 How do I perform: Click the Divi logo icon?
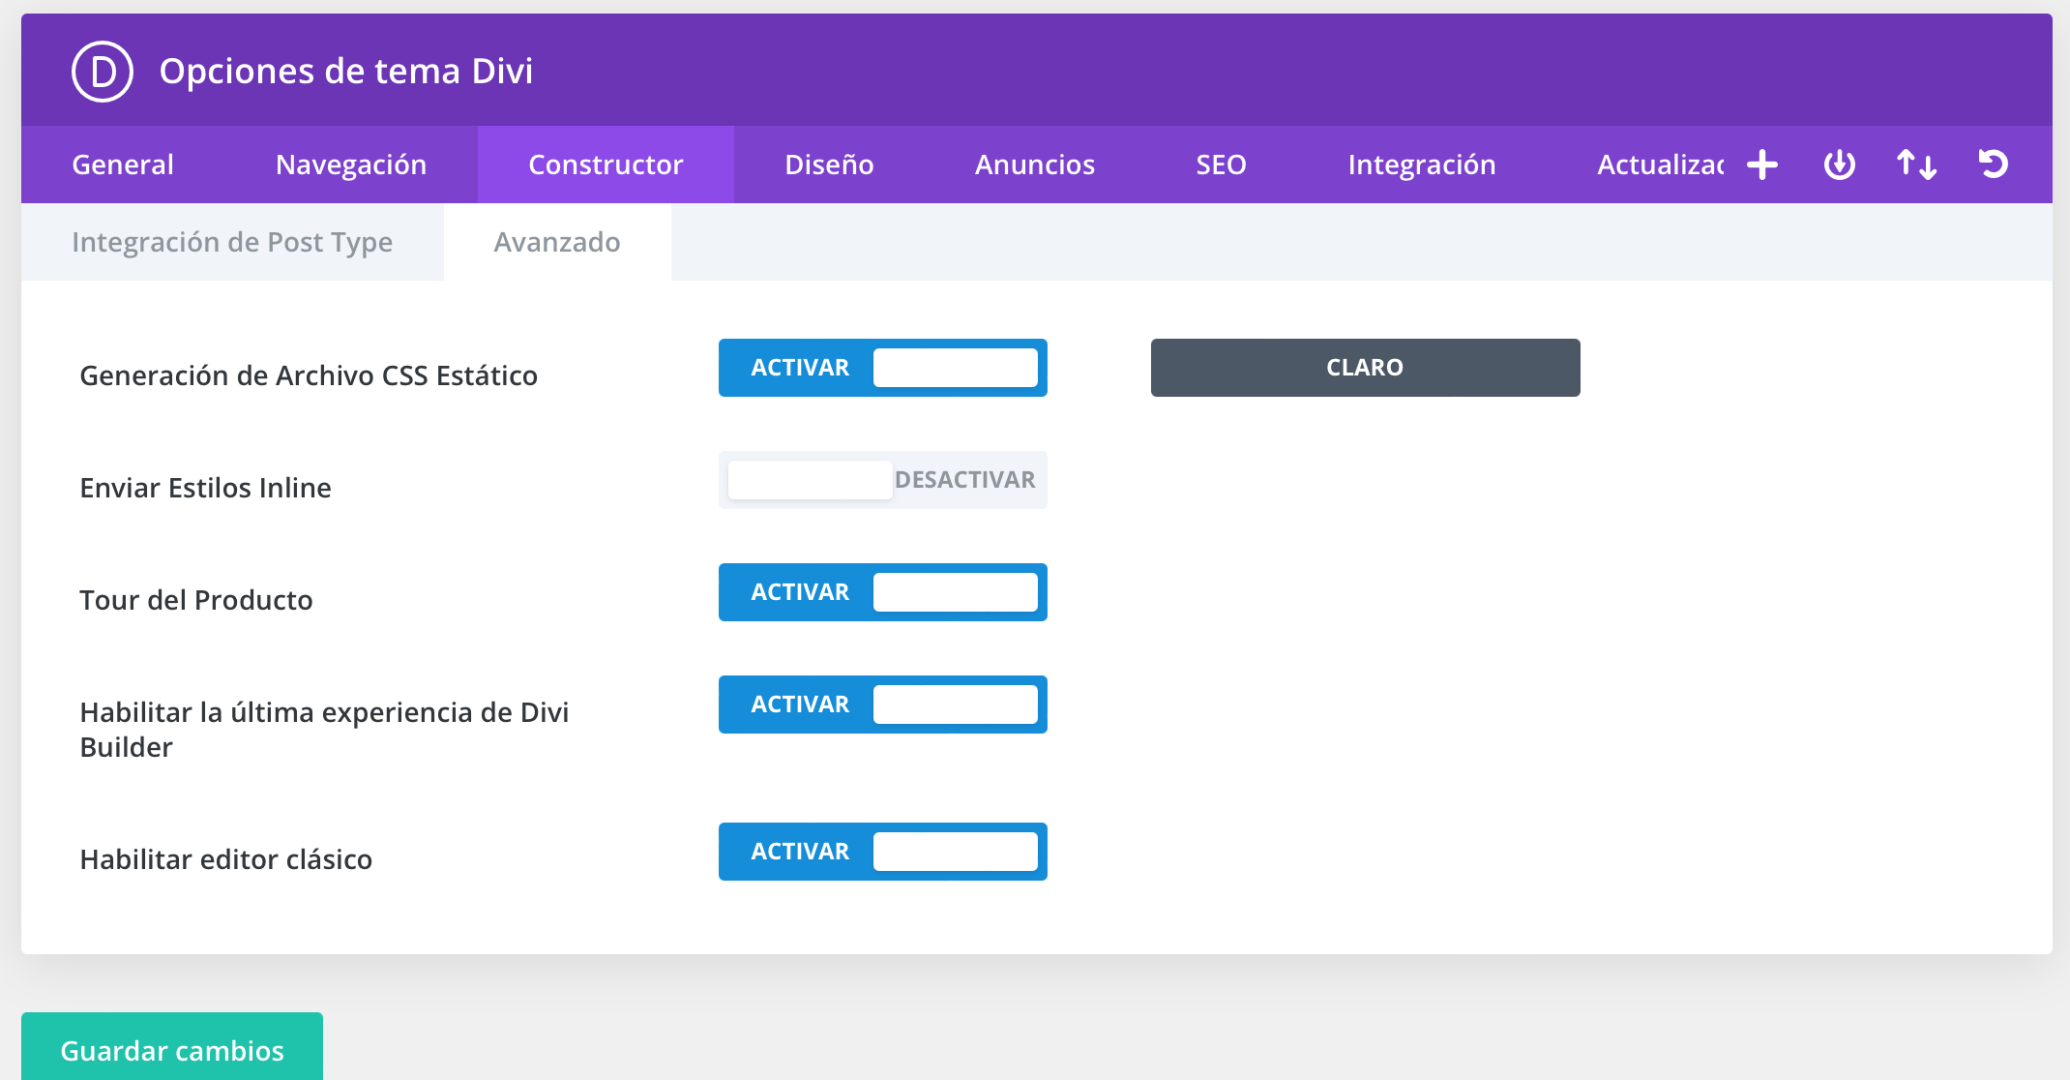click(x=102, y=71)
